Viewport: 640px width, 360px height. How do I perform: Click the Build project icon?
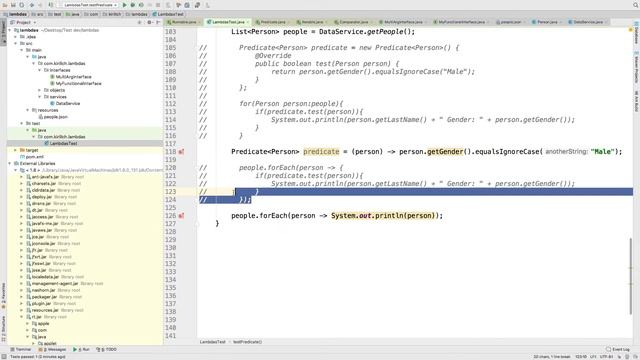(x=51, y=5)
